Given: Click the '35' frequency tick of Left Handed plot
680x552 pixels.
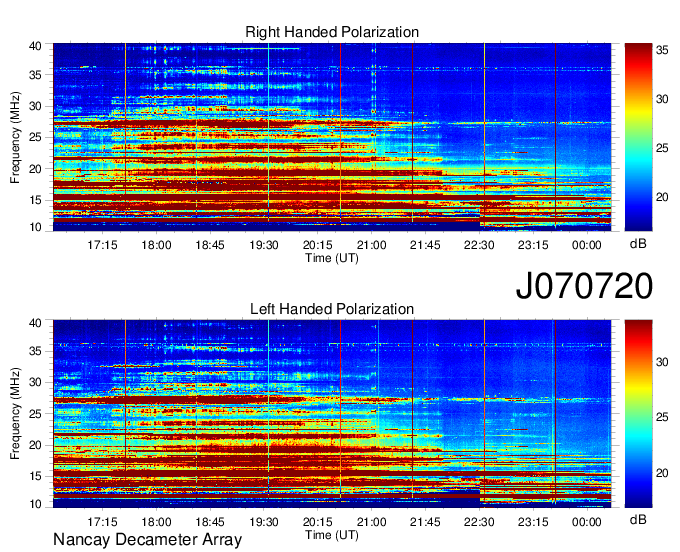Looking at the screenshot, I should coord(35,351).
